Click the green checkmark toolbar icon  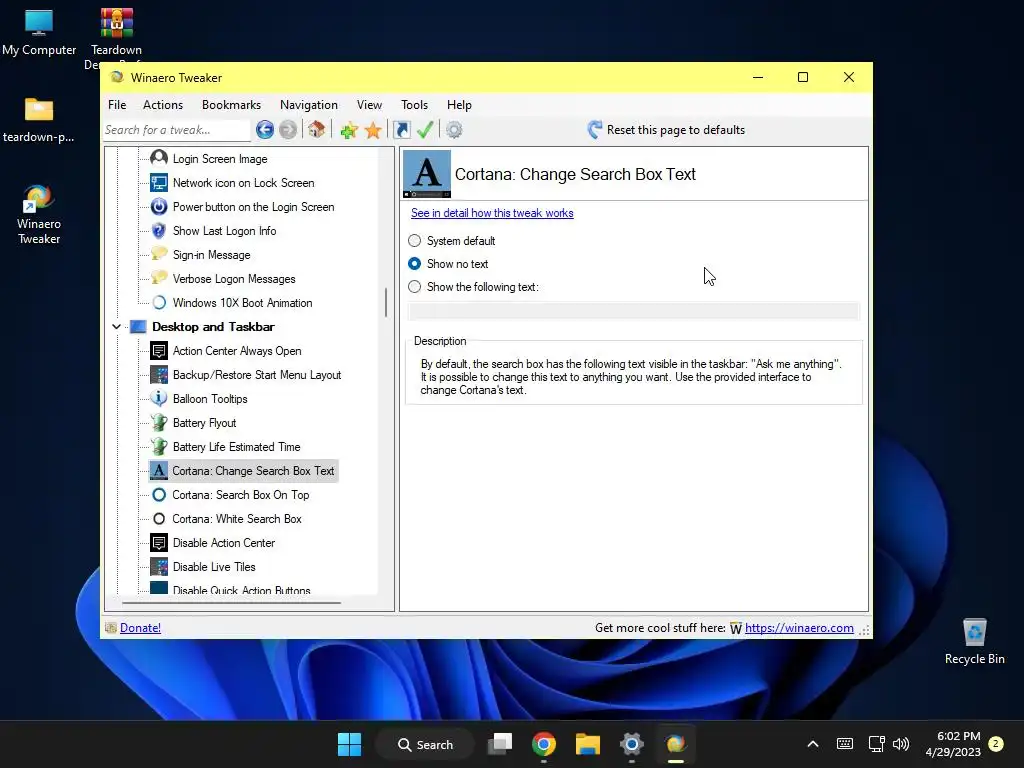click(425, 129)
